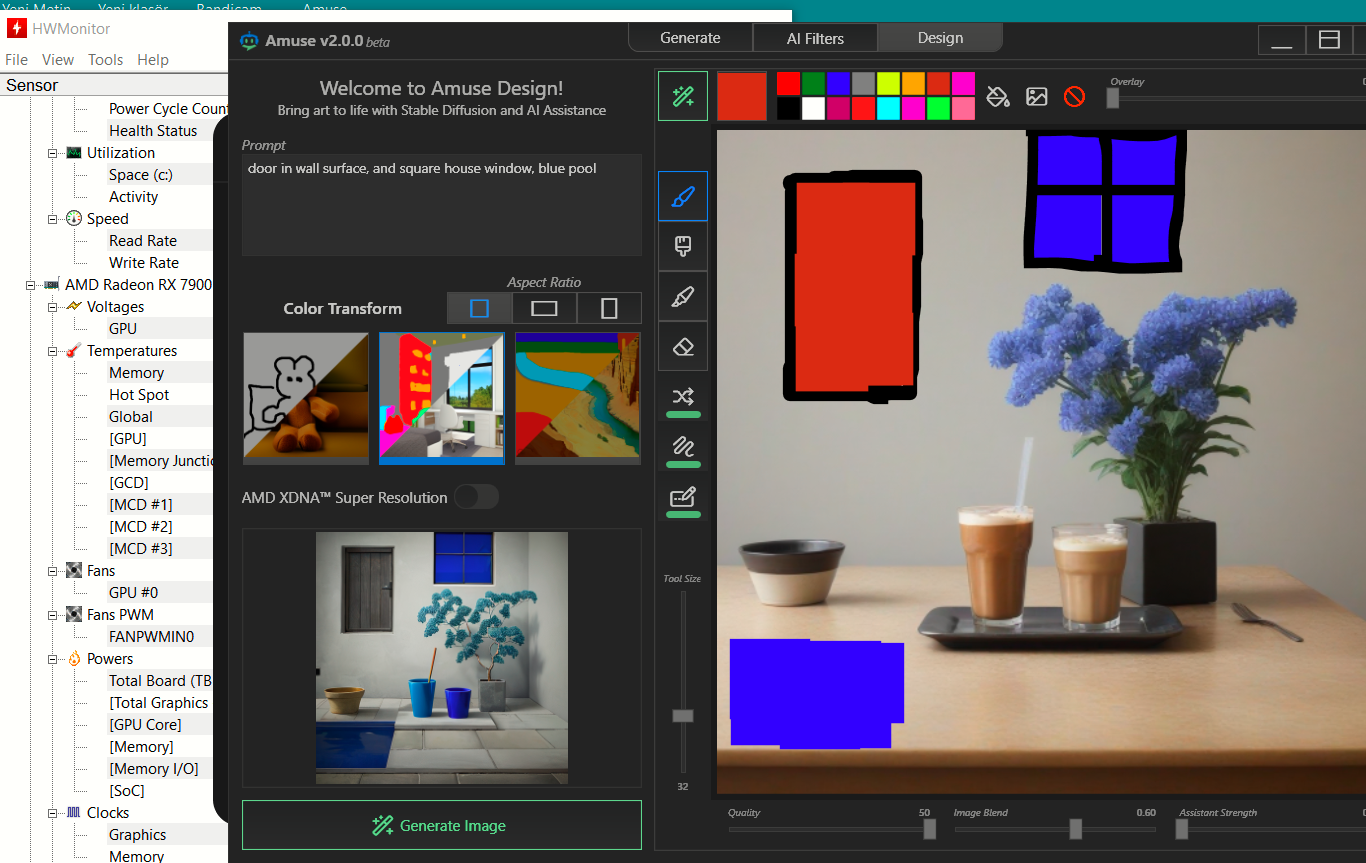Image resolution: width=1366 pixels, height=863 pixels.
Task: Click the HWMonitor red lightning app icon
Action: tap(16, 28)
